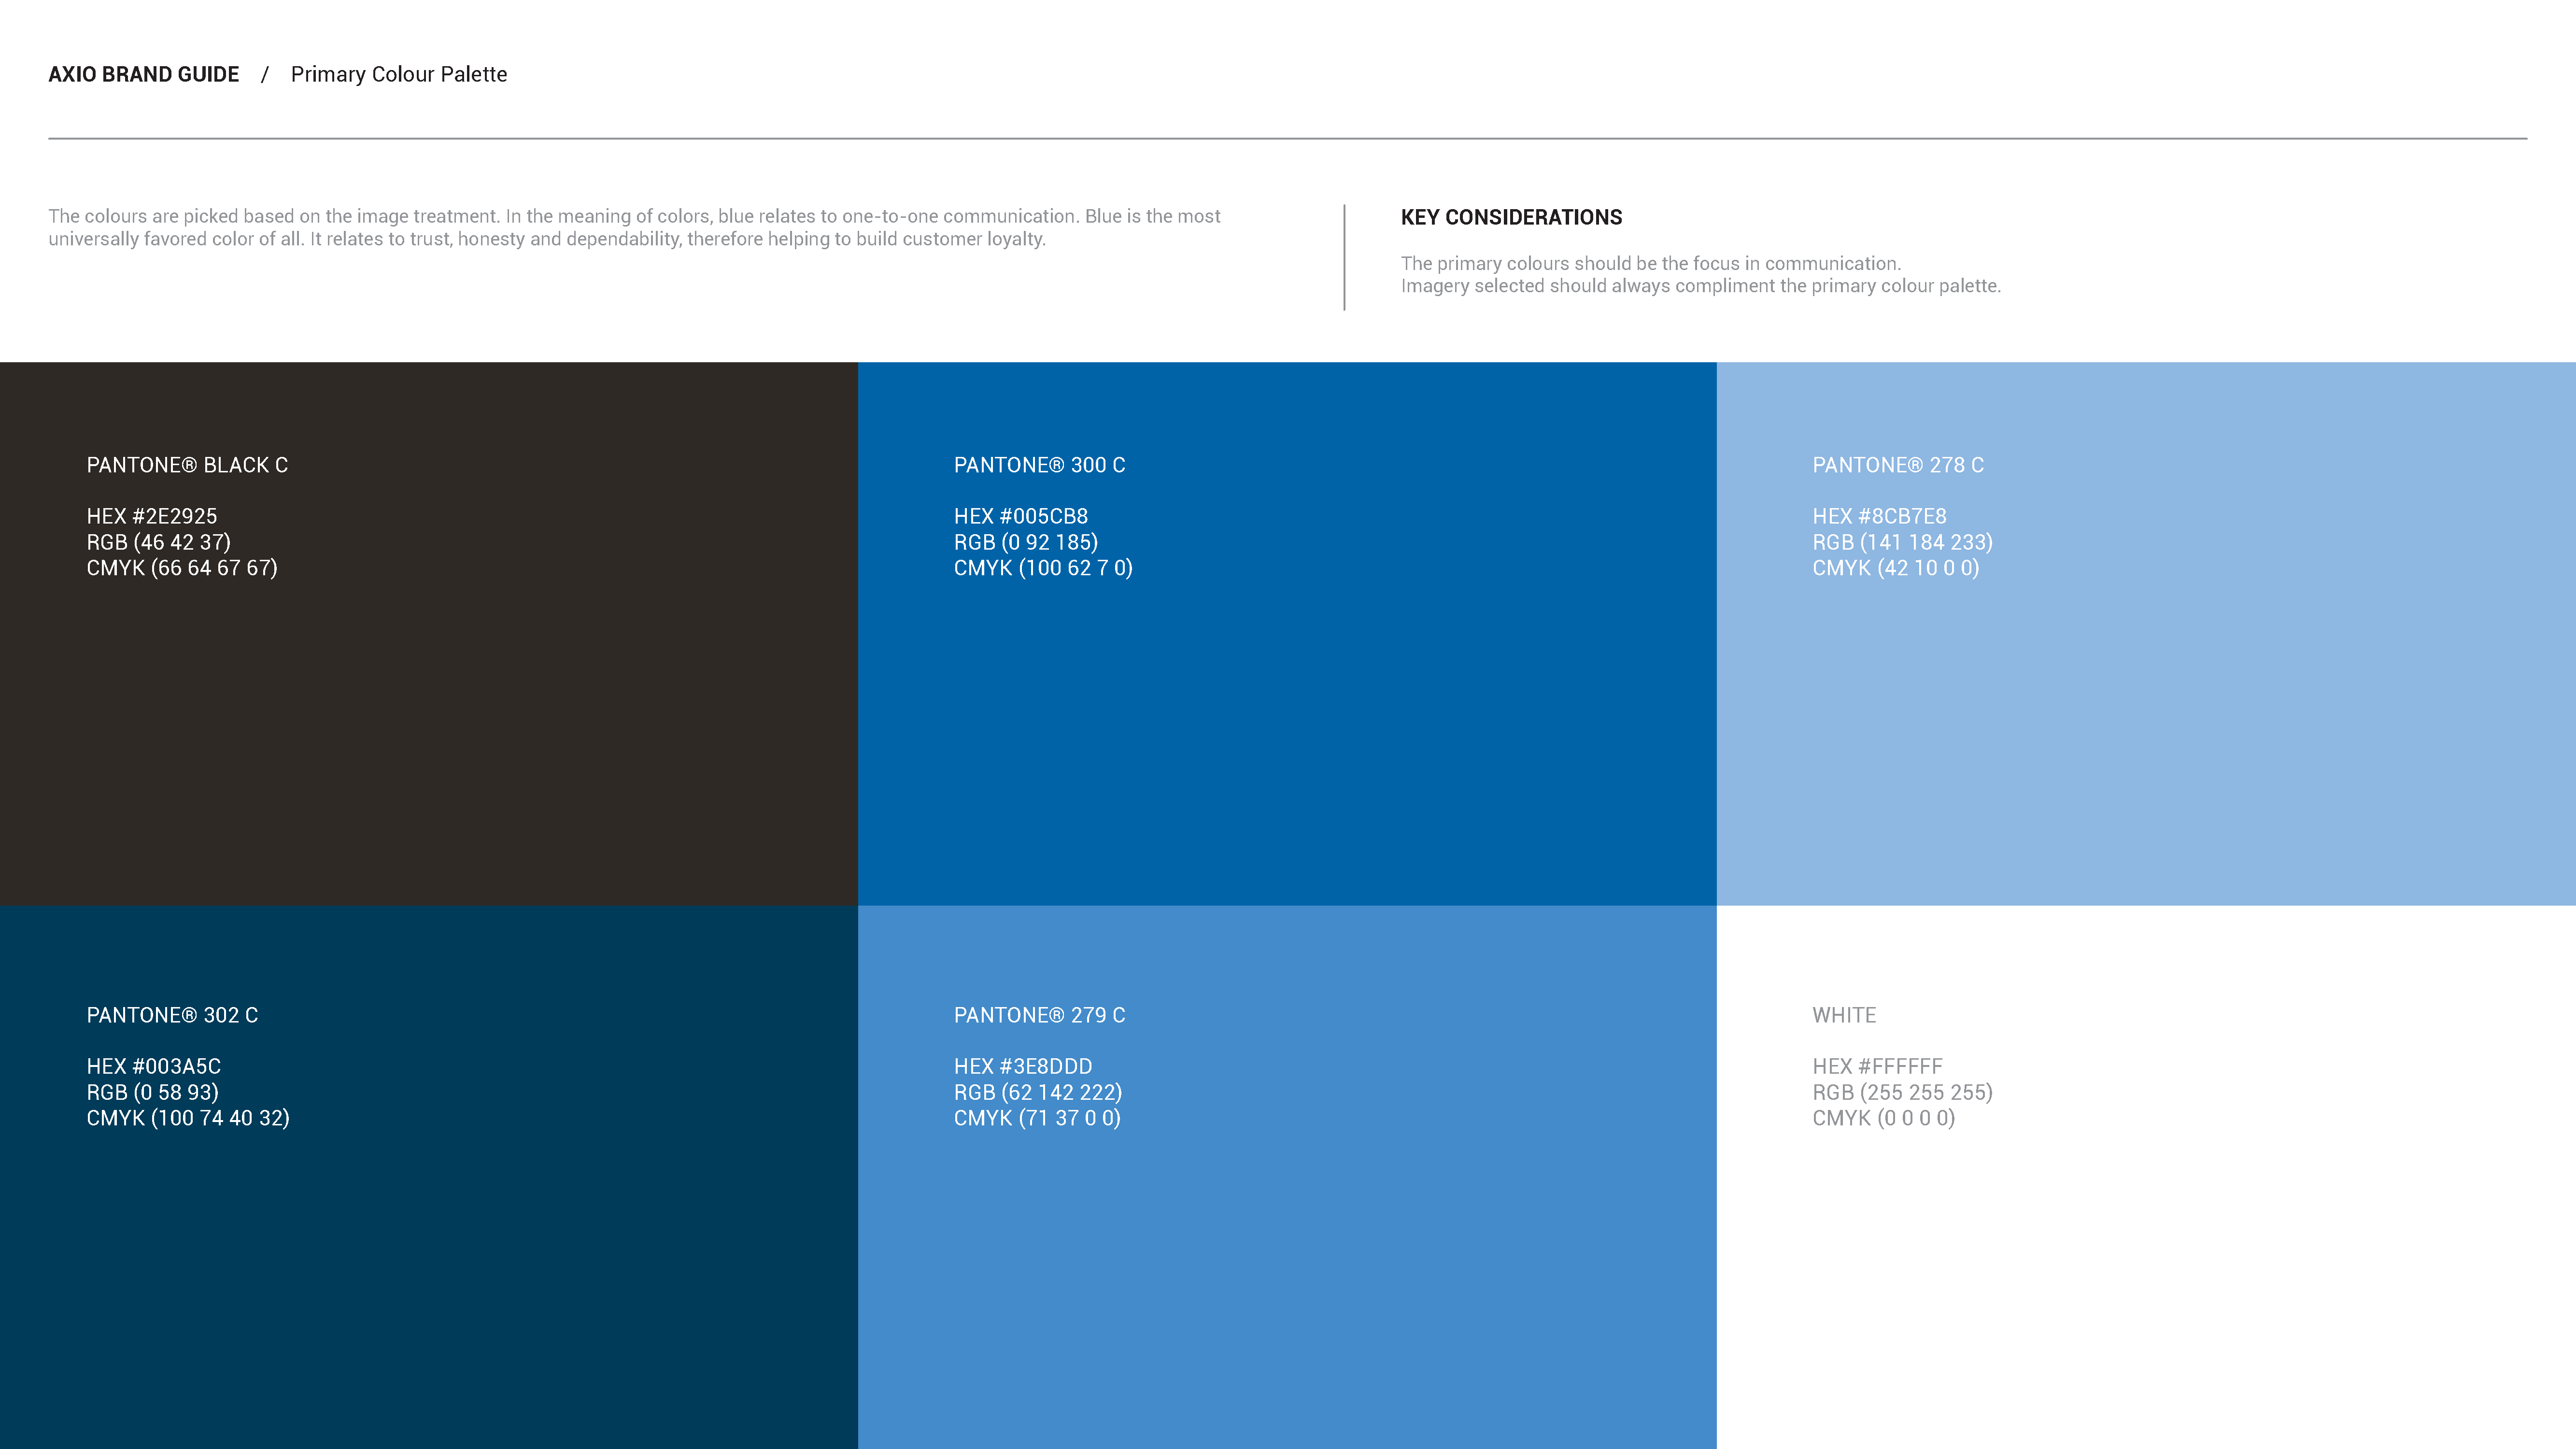Select 'CMYK (42 10 0 0)'
The height and width of the screenshot is (1449, 2576).
click(x=1896, y=568)
